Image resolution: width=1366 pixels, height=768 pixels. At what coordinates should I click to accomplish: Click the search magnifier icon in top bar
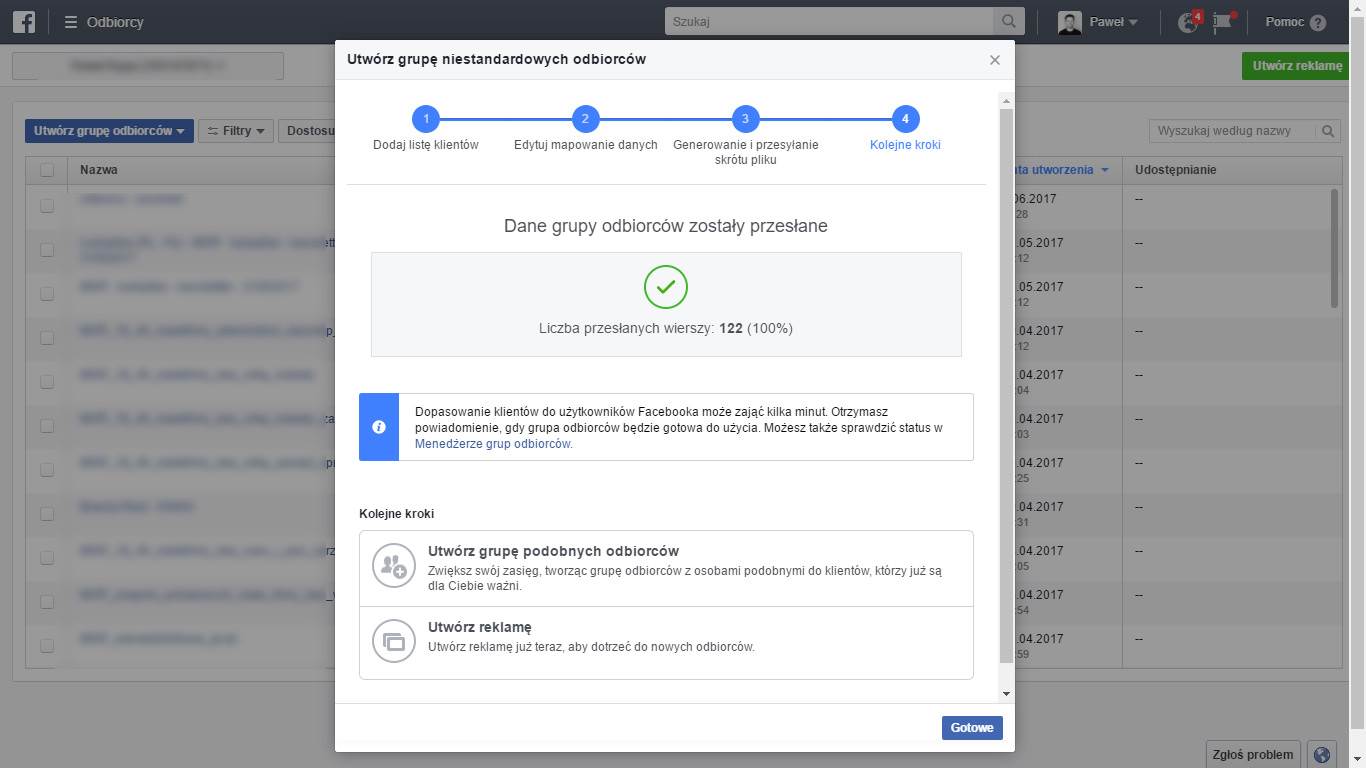coord(1008,21)
